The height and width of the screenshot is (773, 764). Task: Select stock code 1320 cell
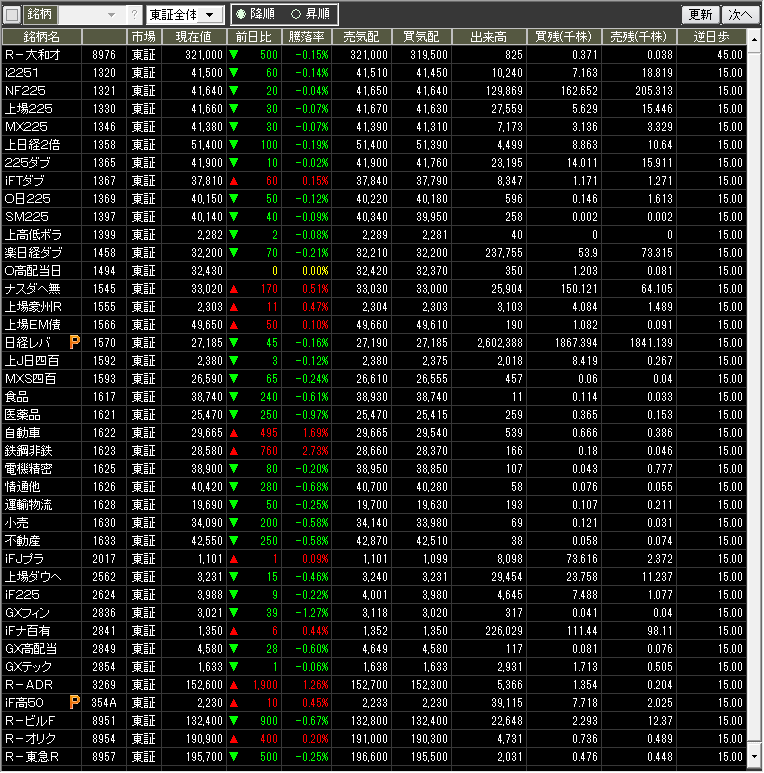[104, 72]
